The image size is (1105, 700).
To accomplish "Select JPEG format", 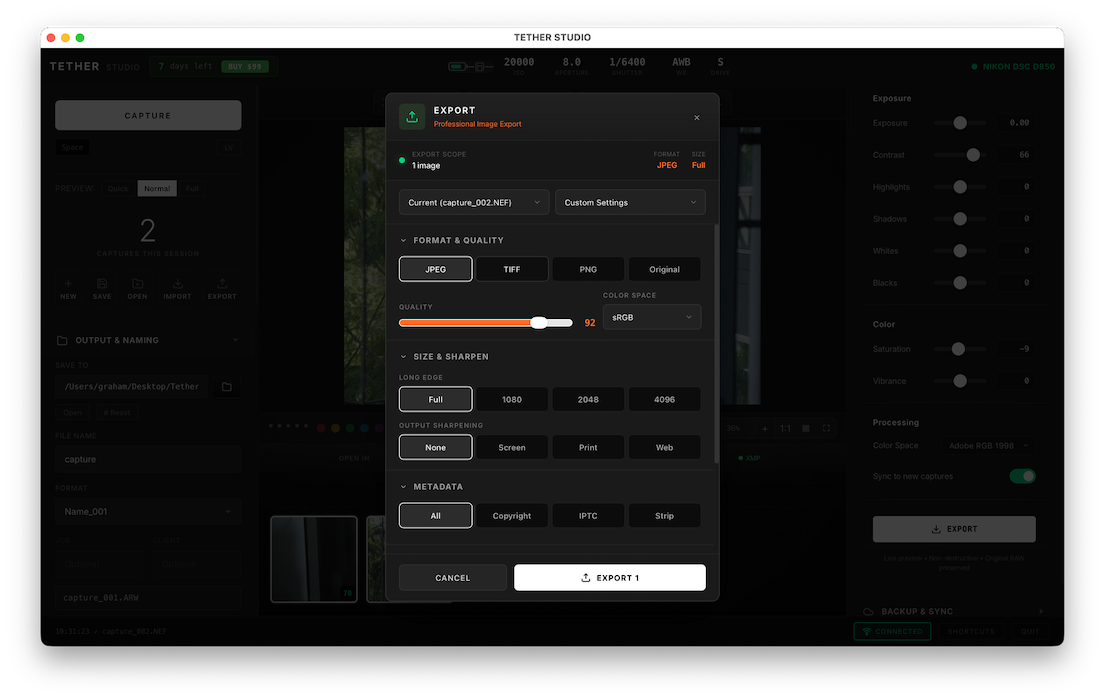I will click(x=436, y=269).
